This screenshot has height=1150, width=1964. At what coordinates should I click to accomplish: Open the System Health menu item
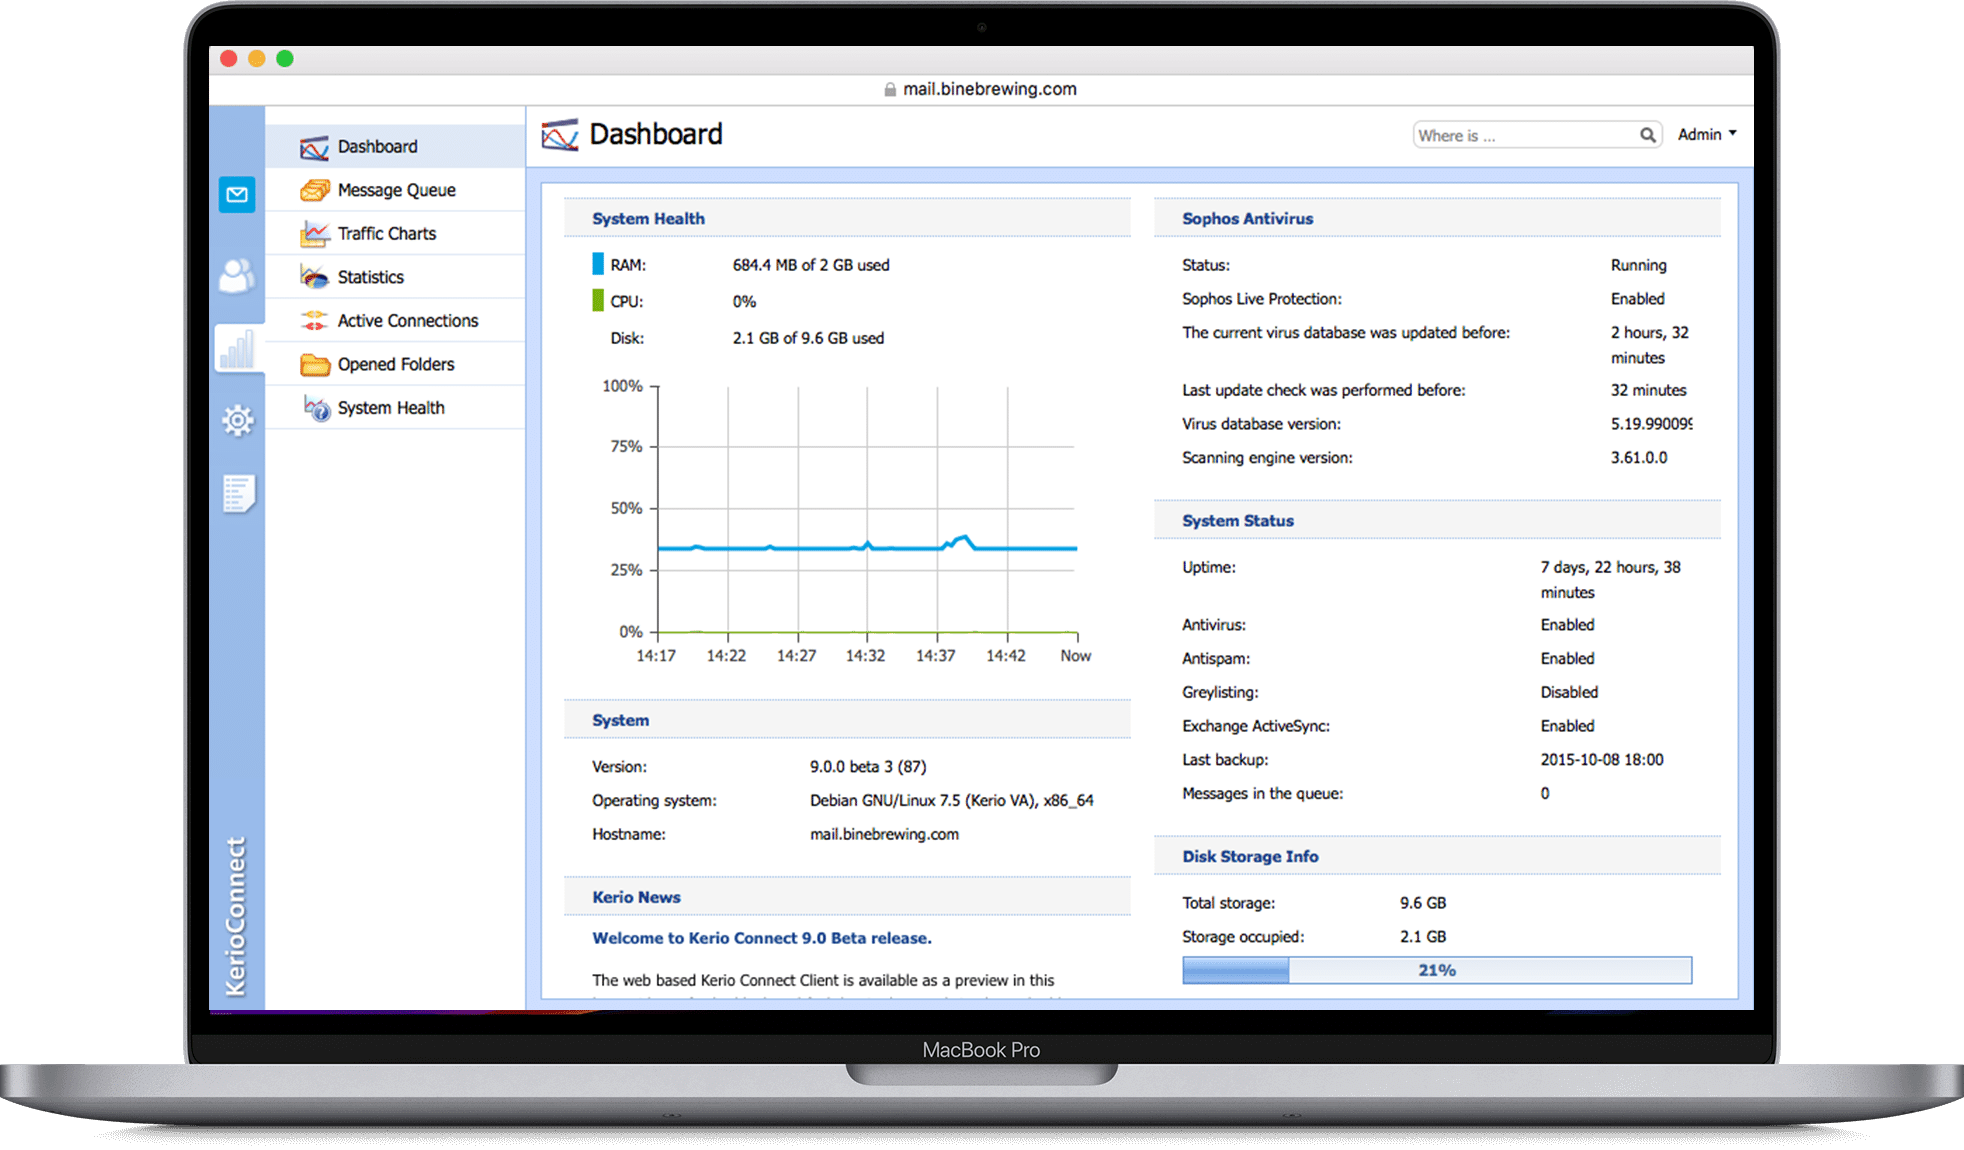click(395, 408)
